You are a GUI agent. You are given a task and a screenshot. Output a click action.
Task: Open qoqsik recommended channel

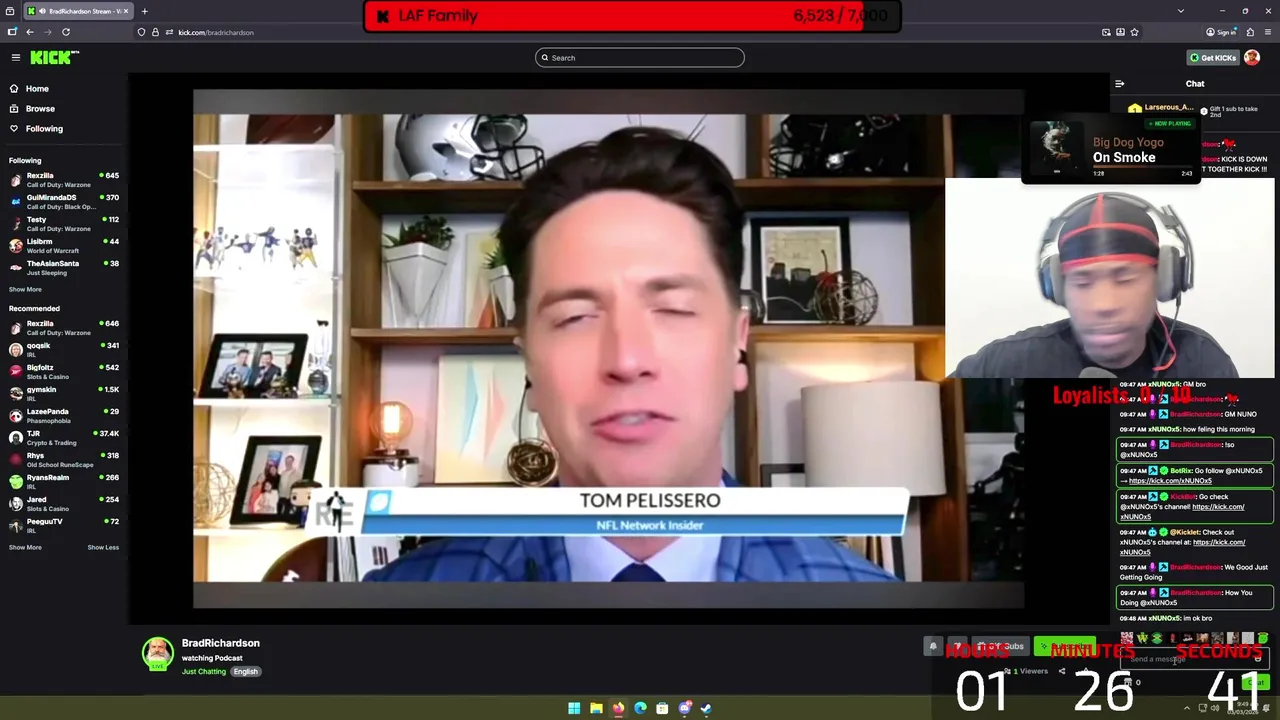[x=64, y=350]
